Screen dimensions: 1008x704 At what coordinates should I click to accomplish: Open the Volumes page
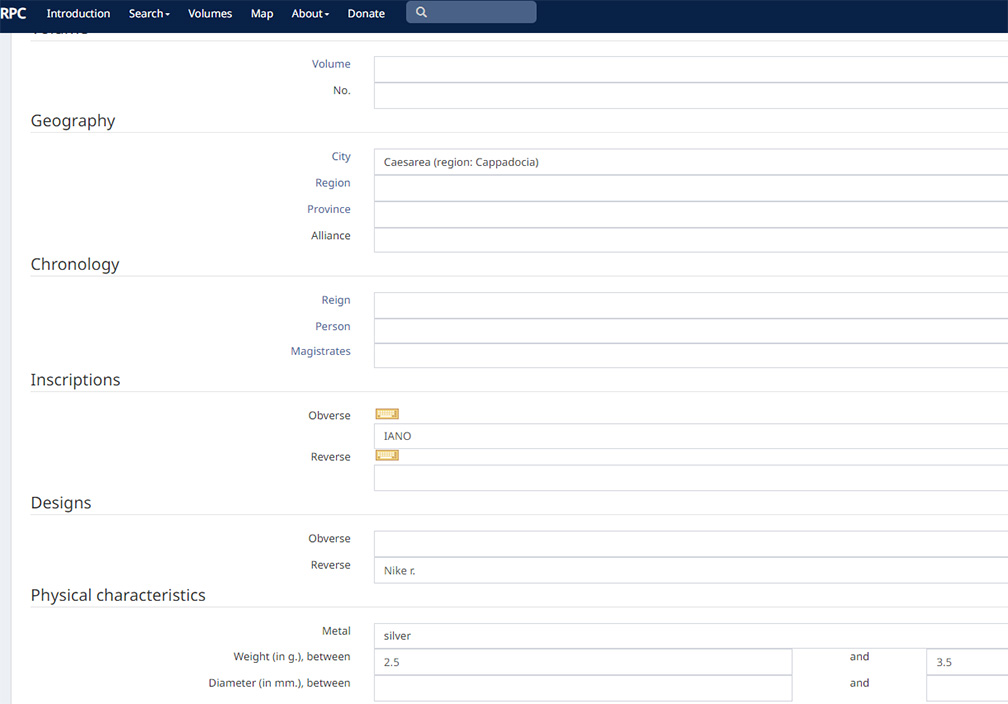[x=210, y=14]
